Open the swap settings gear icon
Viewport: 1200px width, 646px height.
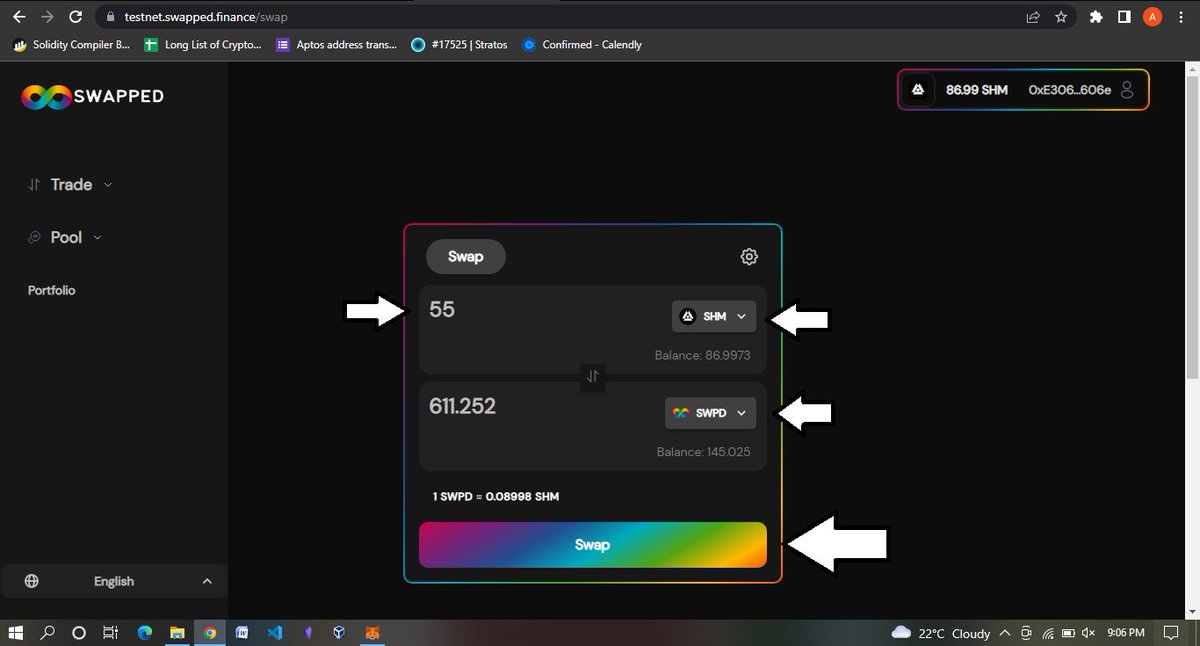[x=749, y=257]
